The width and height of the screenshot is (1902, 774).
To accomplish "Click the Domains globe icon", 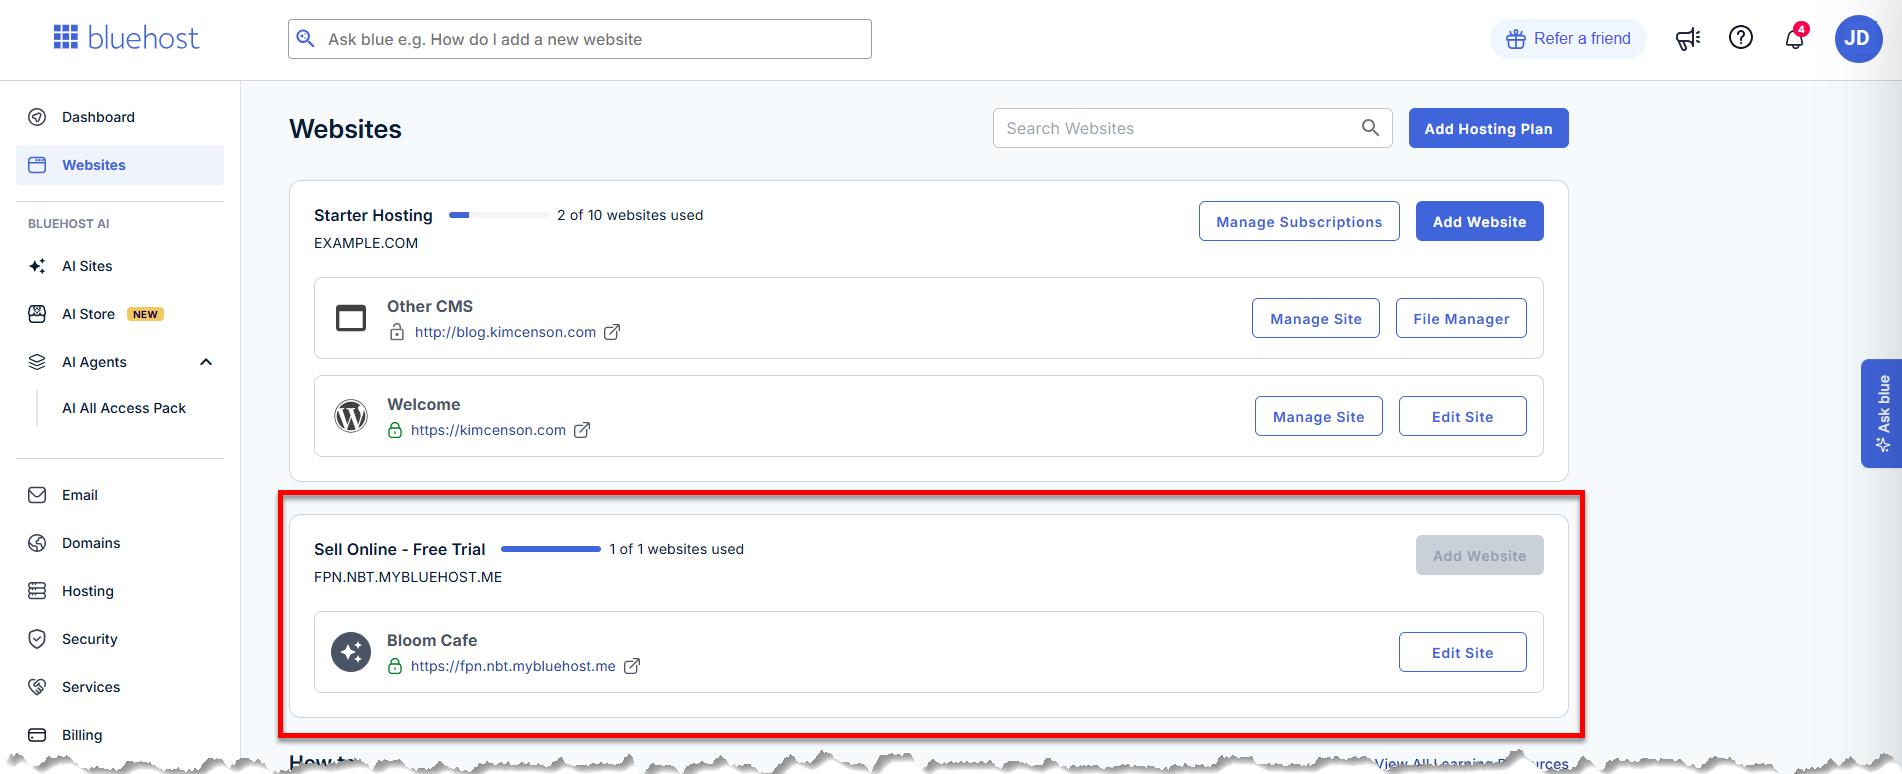I will pos(37,543).
